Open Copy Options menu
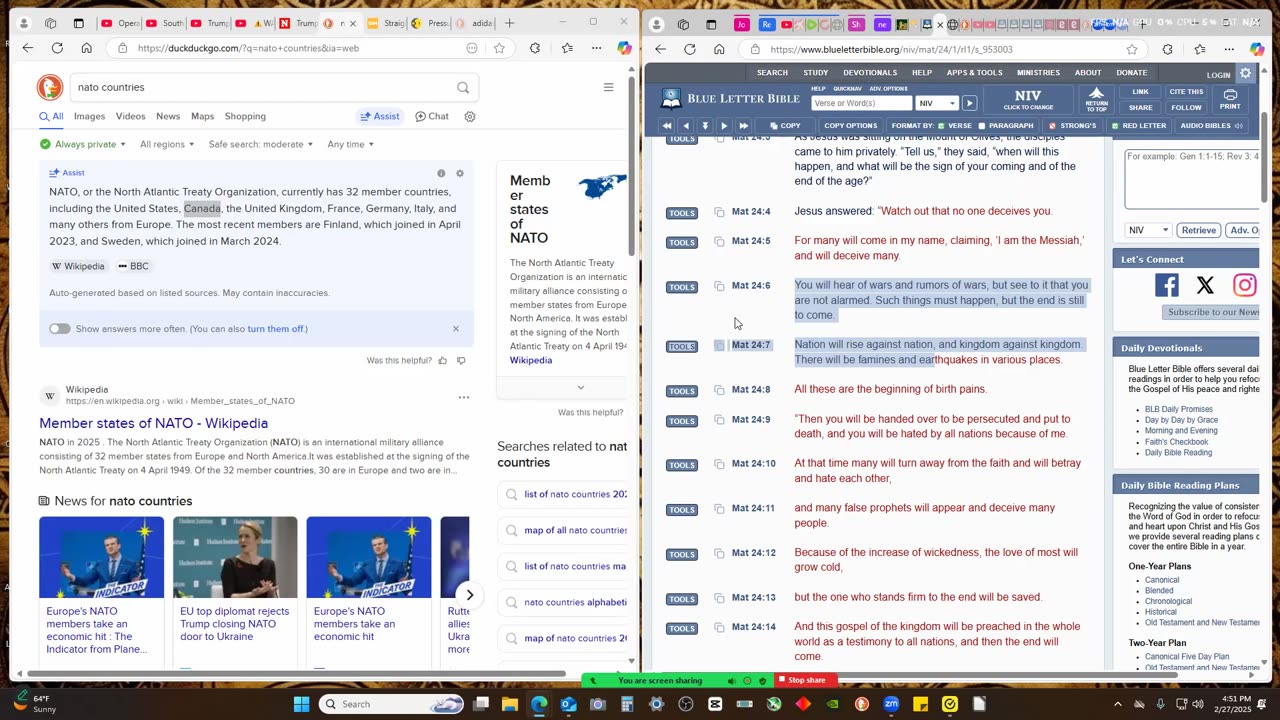Image resolution: width=1280 pixels, height=720 pixels. [850, 126]
